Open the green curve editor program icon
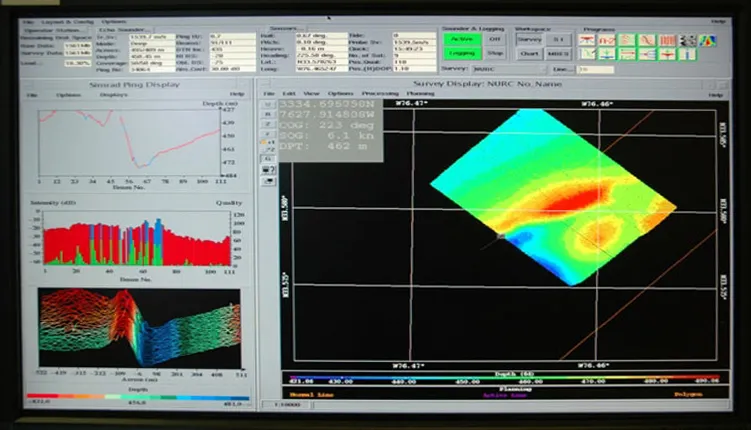751x430 pixels. pyautogui.click(x=586, y=54)
